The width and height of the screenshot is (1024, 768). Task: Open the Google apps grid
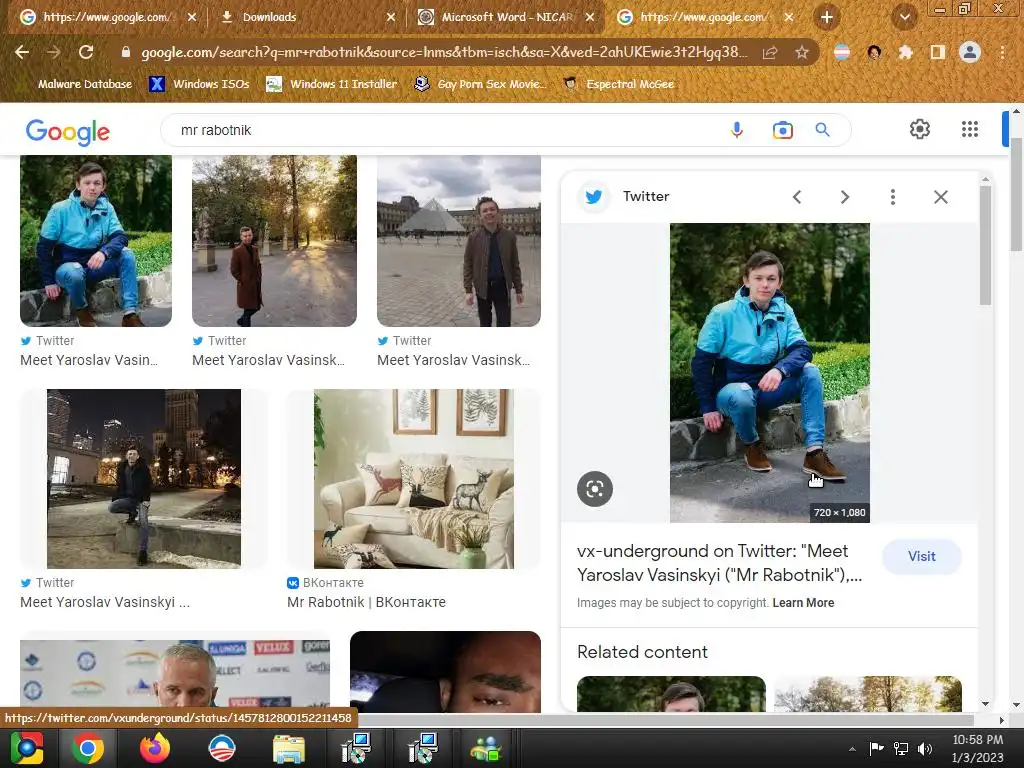click(x=970, y=129)
